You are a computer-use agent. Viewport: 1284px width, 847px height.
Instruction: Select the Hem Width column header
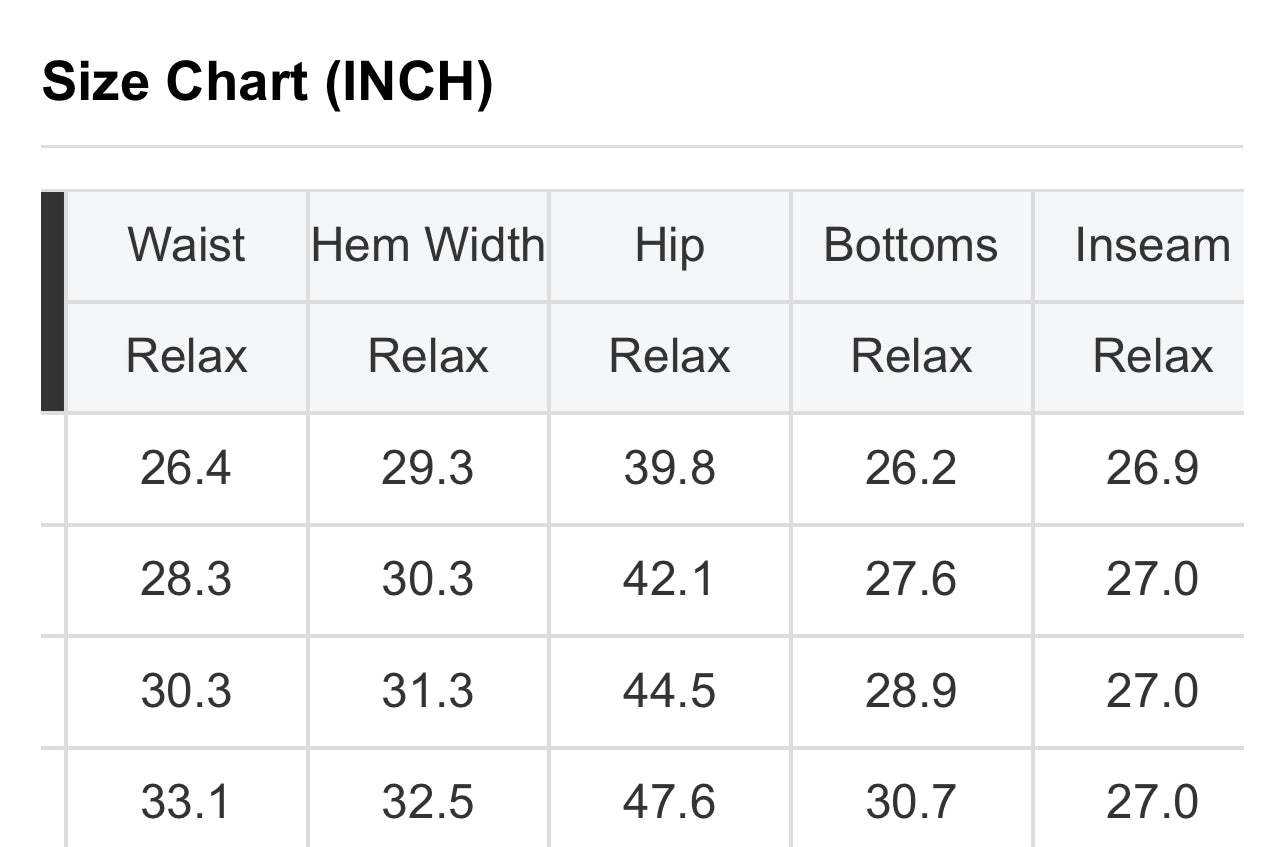point(428,246)
